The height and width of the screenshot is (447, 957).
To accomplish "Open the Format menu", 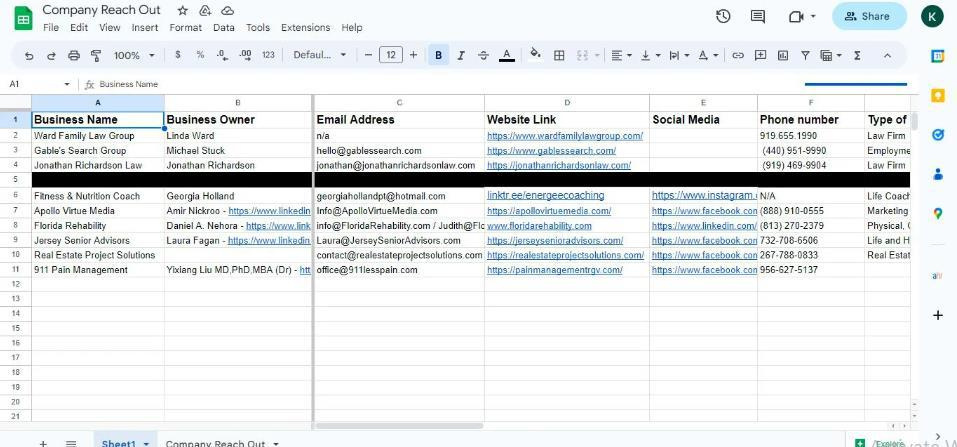I will pos(186,27).
